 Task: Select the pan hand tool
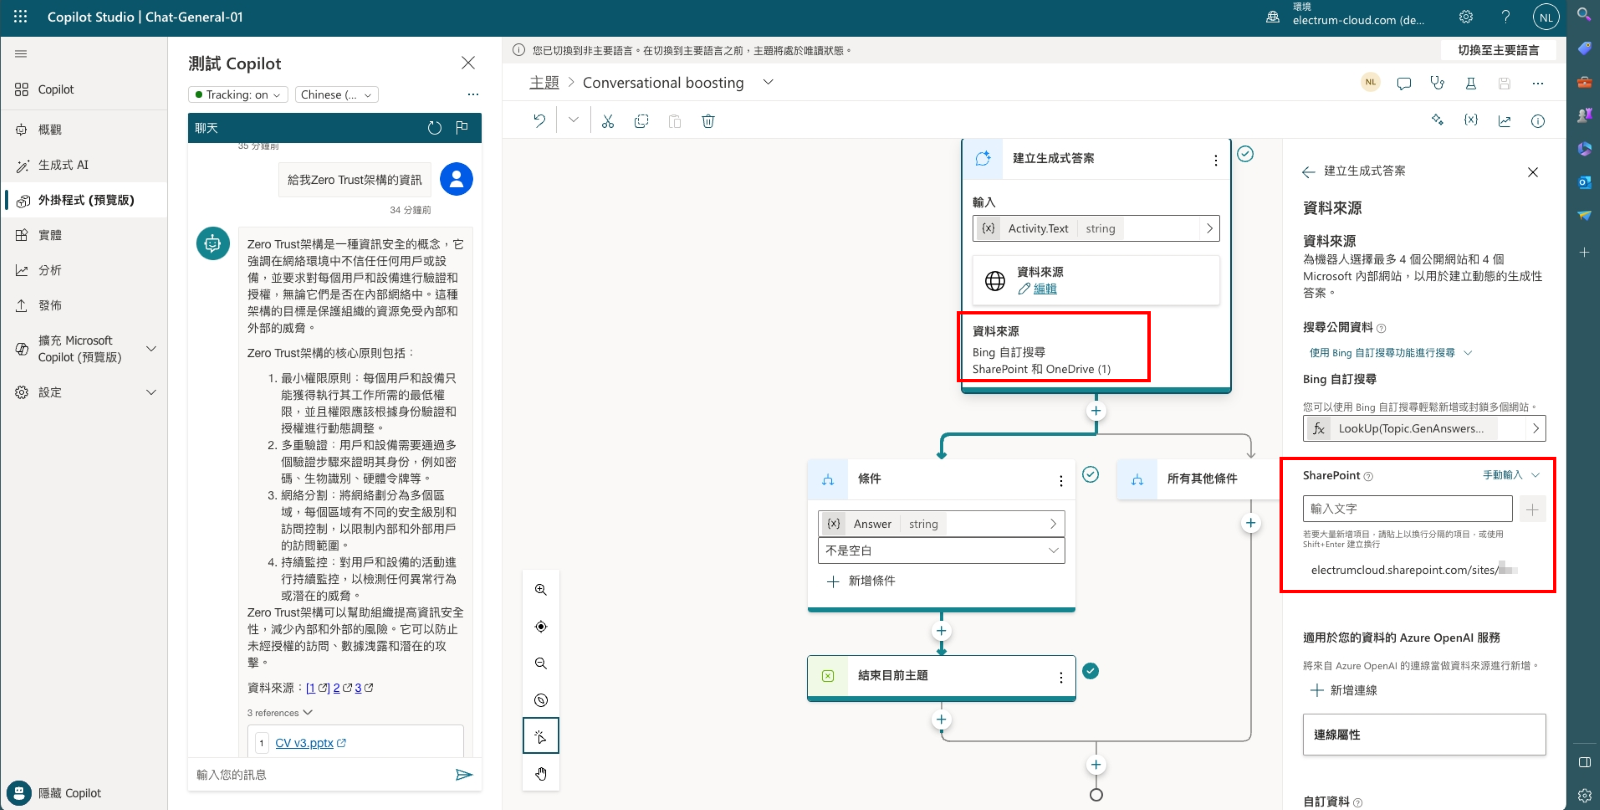541,773
